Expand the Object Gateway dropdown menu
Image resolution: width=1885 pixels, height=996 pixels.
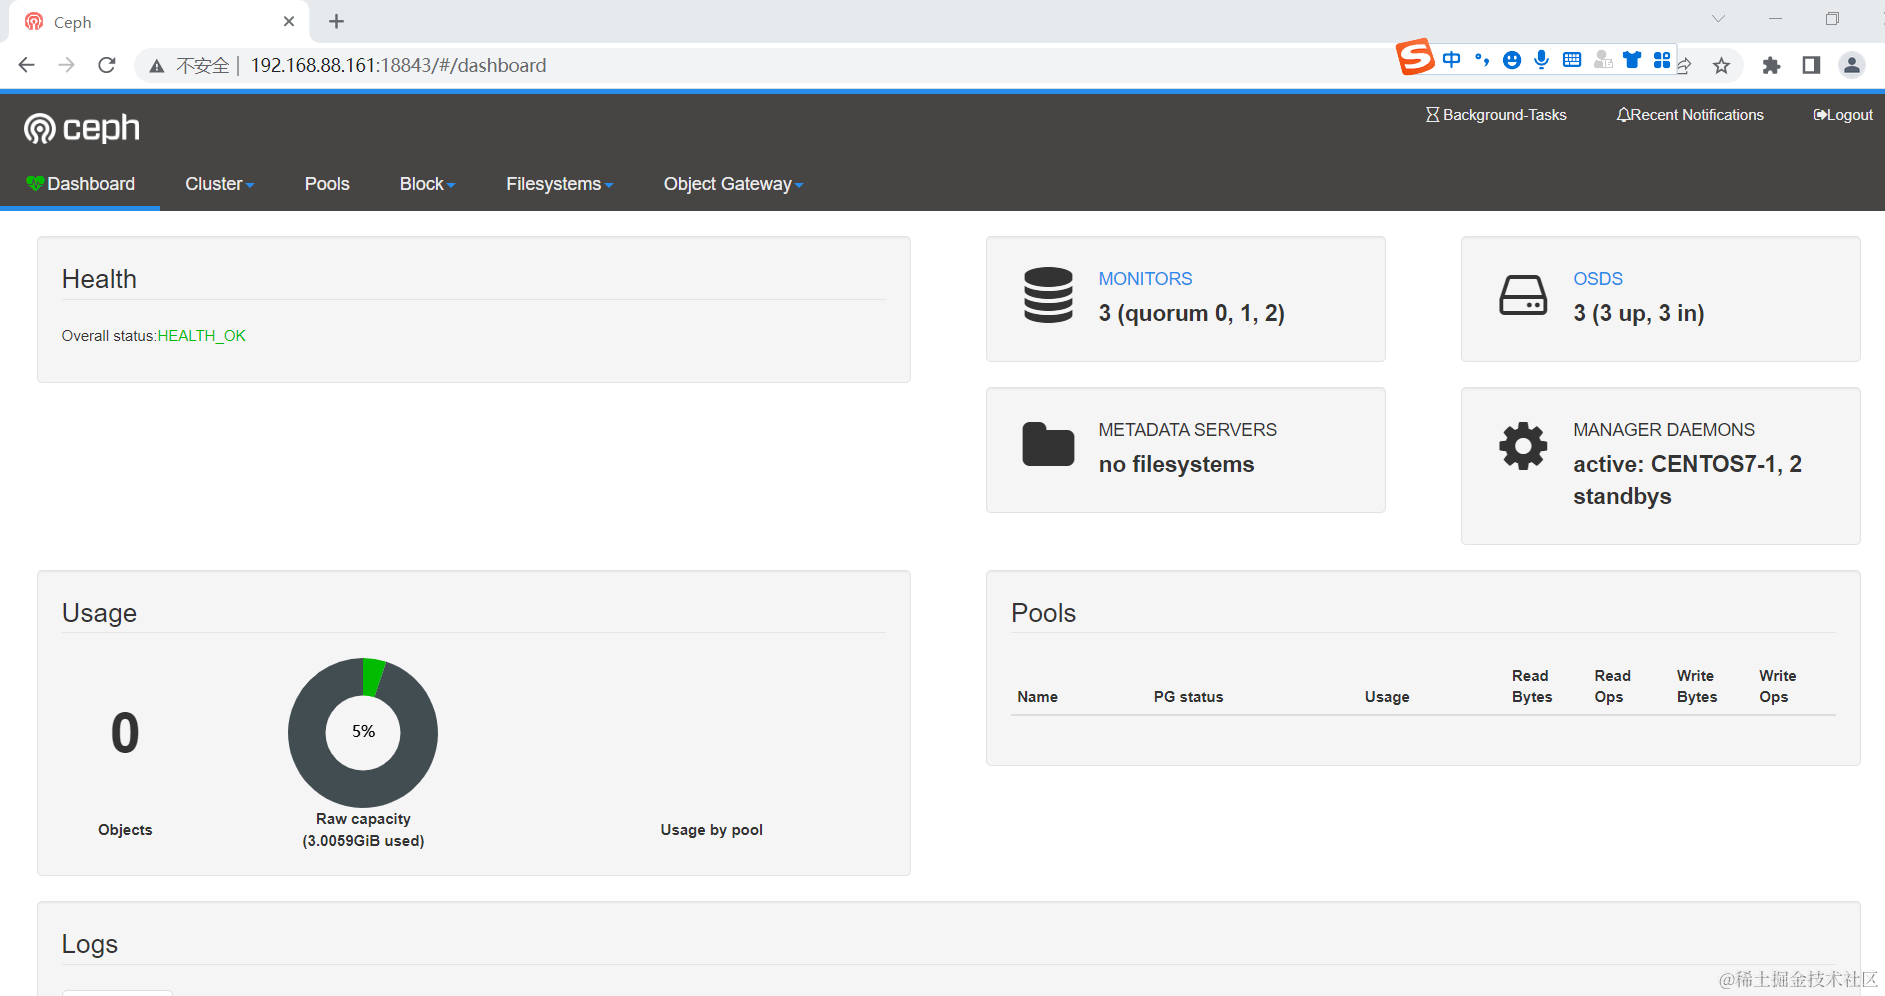(x=733, y=184)
